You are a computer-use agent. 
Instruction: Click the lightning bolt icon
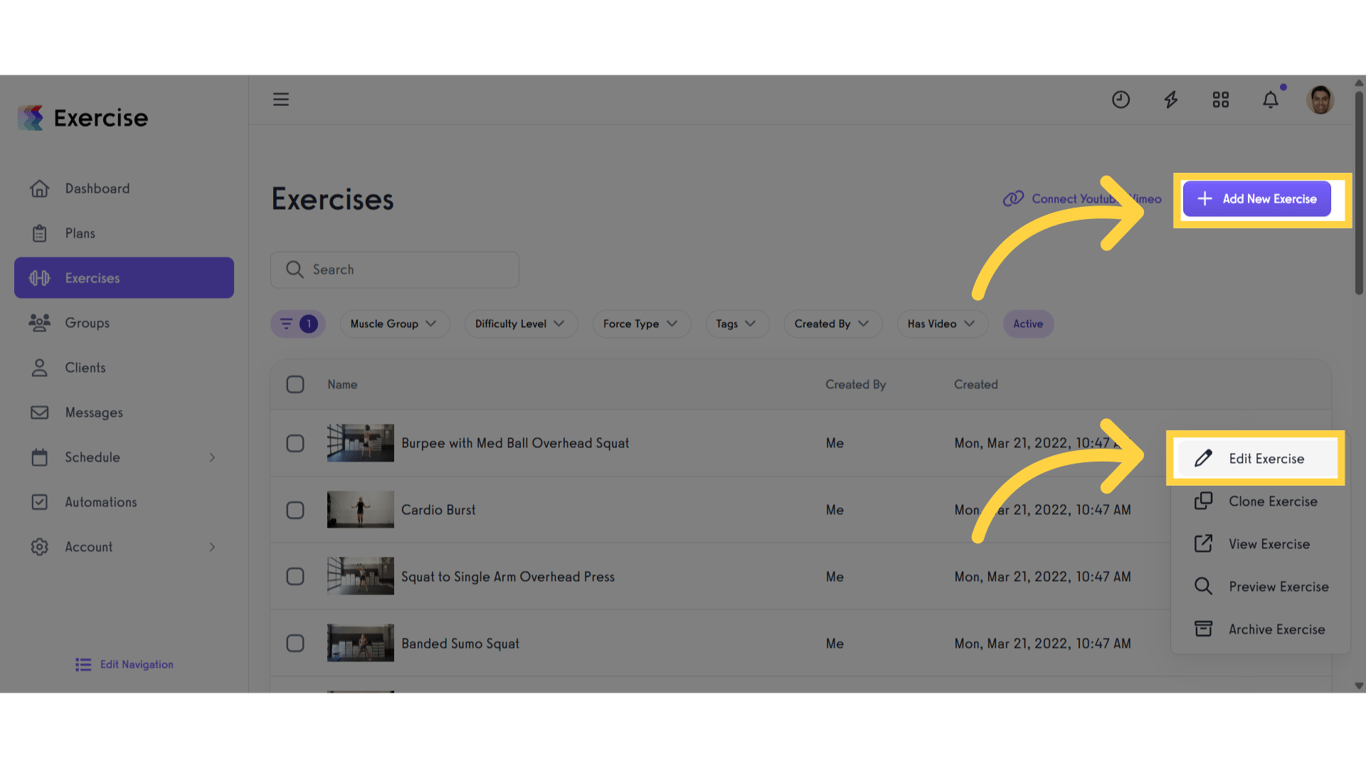click(1171, 99)
